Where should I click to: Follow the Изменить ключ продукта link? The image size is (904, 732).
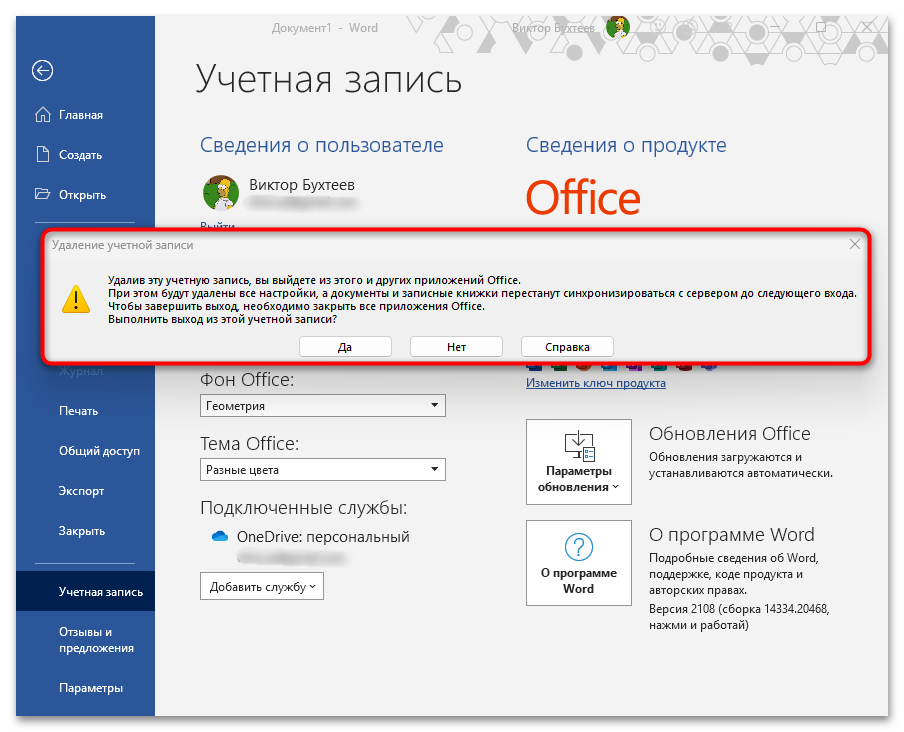click(595, 382)
